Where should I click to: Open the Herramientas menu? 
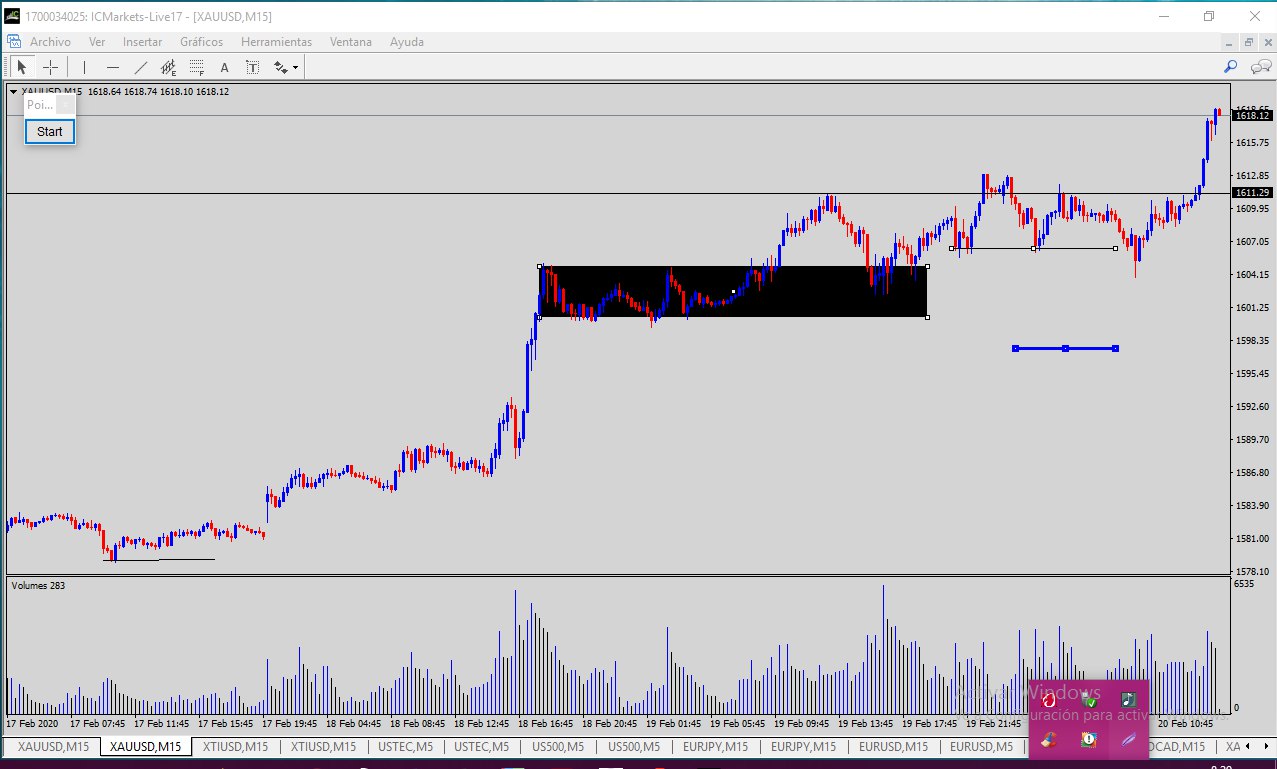coord(276,42)
